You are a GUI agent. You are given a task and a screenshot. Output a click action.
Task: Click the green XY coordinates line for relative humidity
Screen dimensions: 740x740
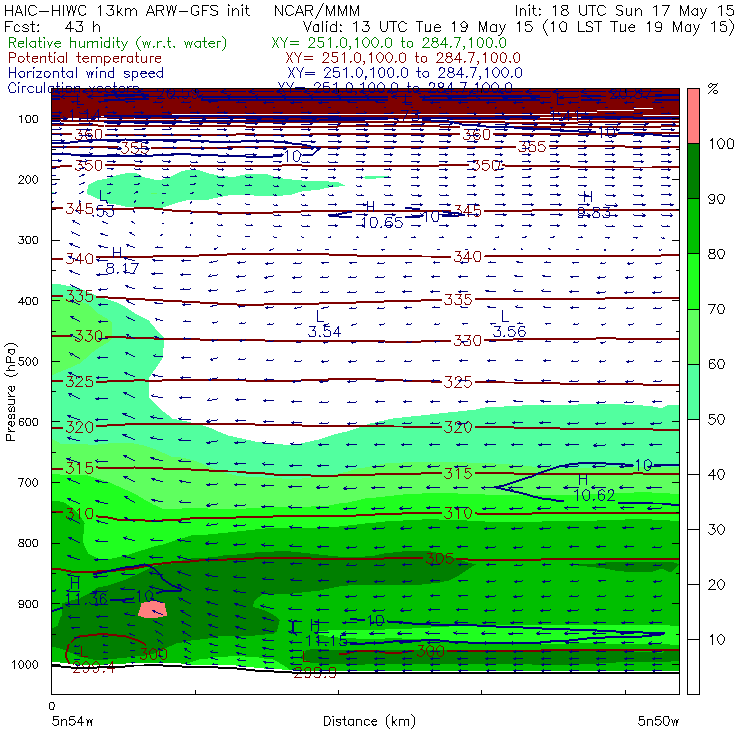[389, 43]
